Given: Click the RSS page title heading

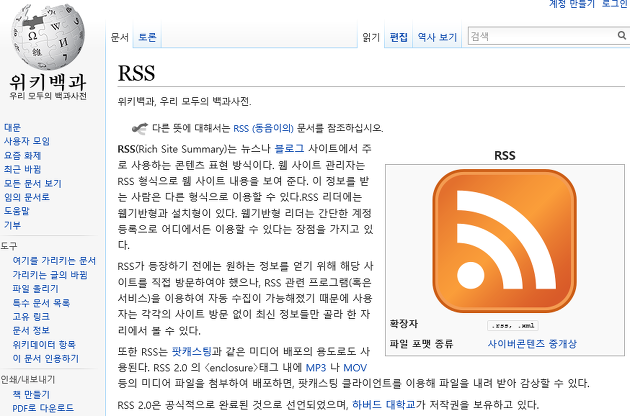Looking at the screenshot, I should (x=136, y=73).
